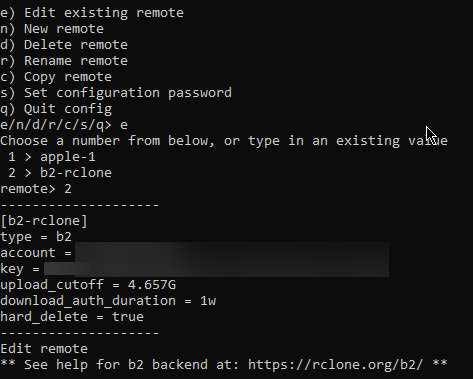Viewport: 473px width, 379px height.
Task: Click the 'New remote' option line
Action: pyautogui.click(x=52, y=29)
